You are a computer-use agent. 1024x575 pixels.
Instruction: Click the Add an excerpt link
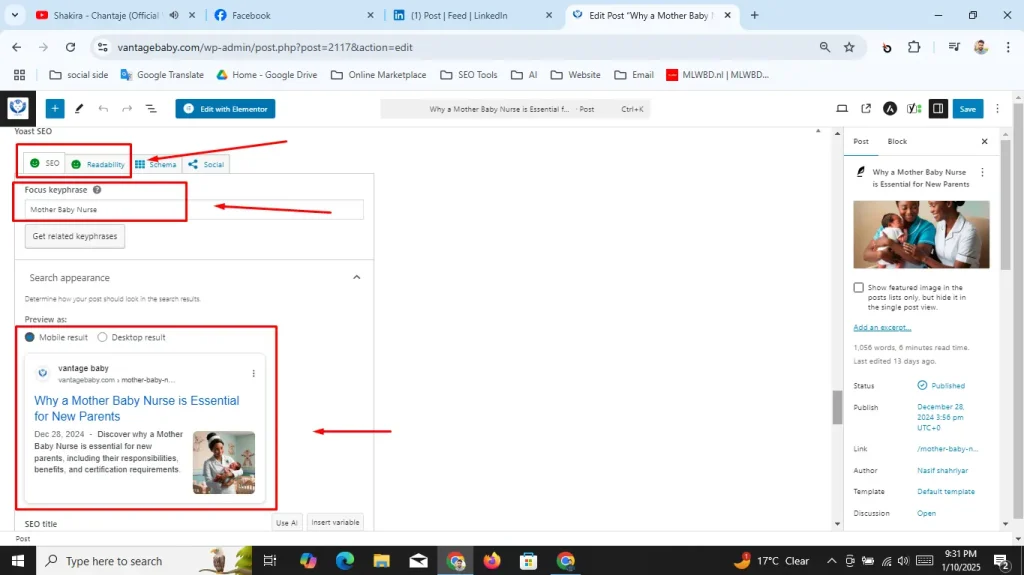(882, 327)
